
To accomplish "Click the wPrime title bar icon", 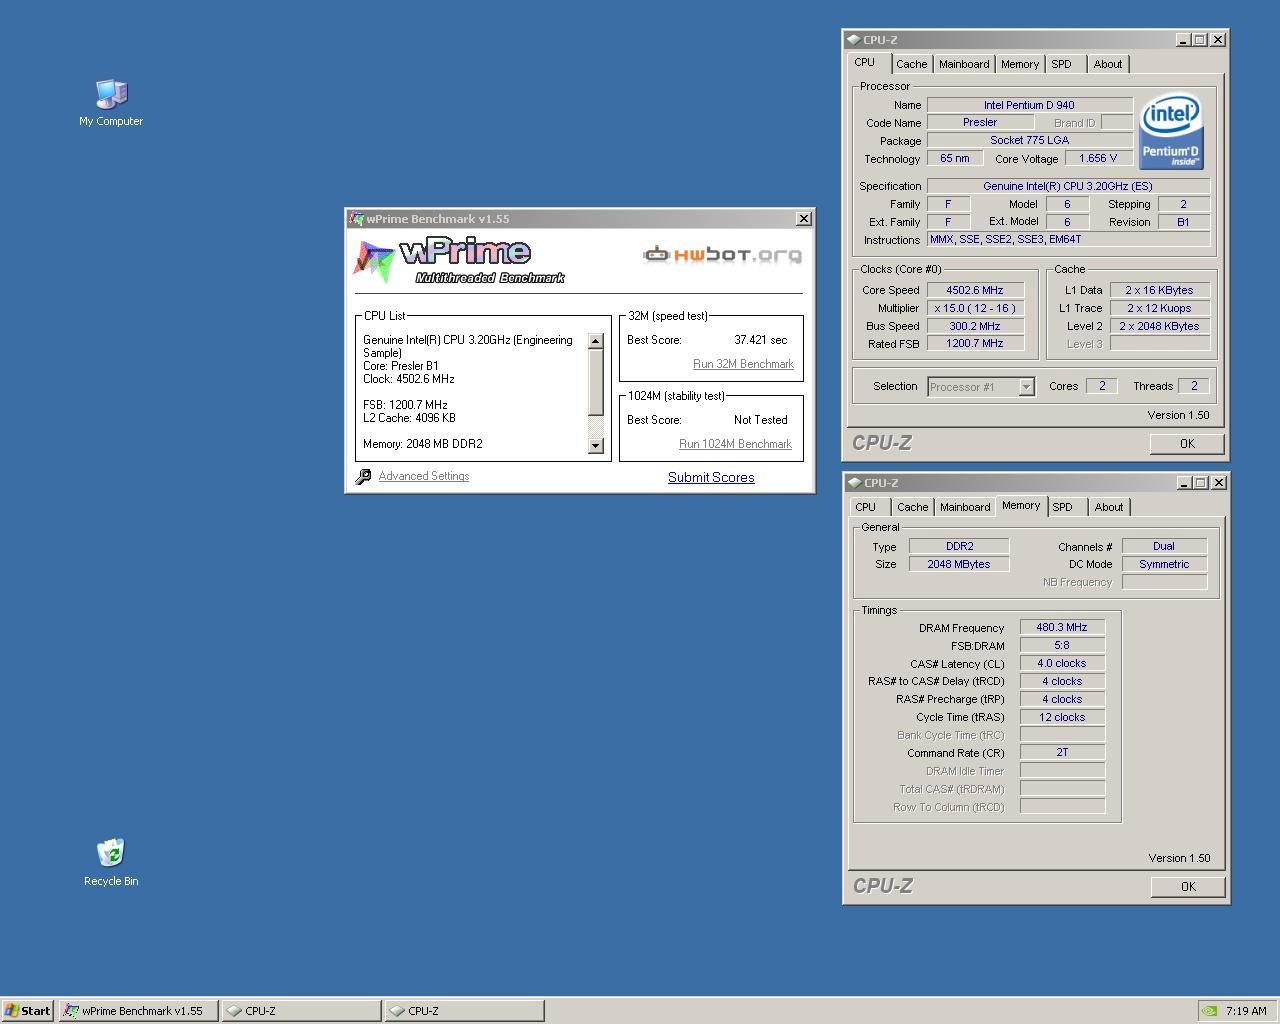I will tap(356, 219).
